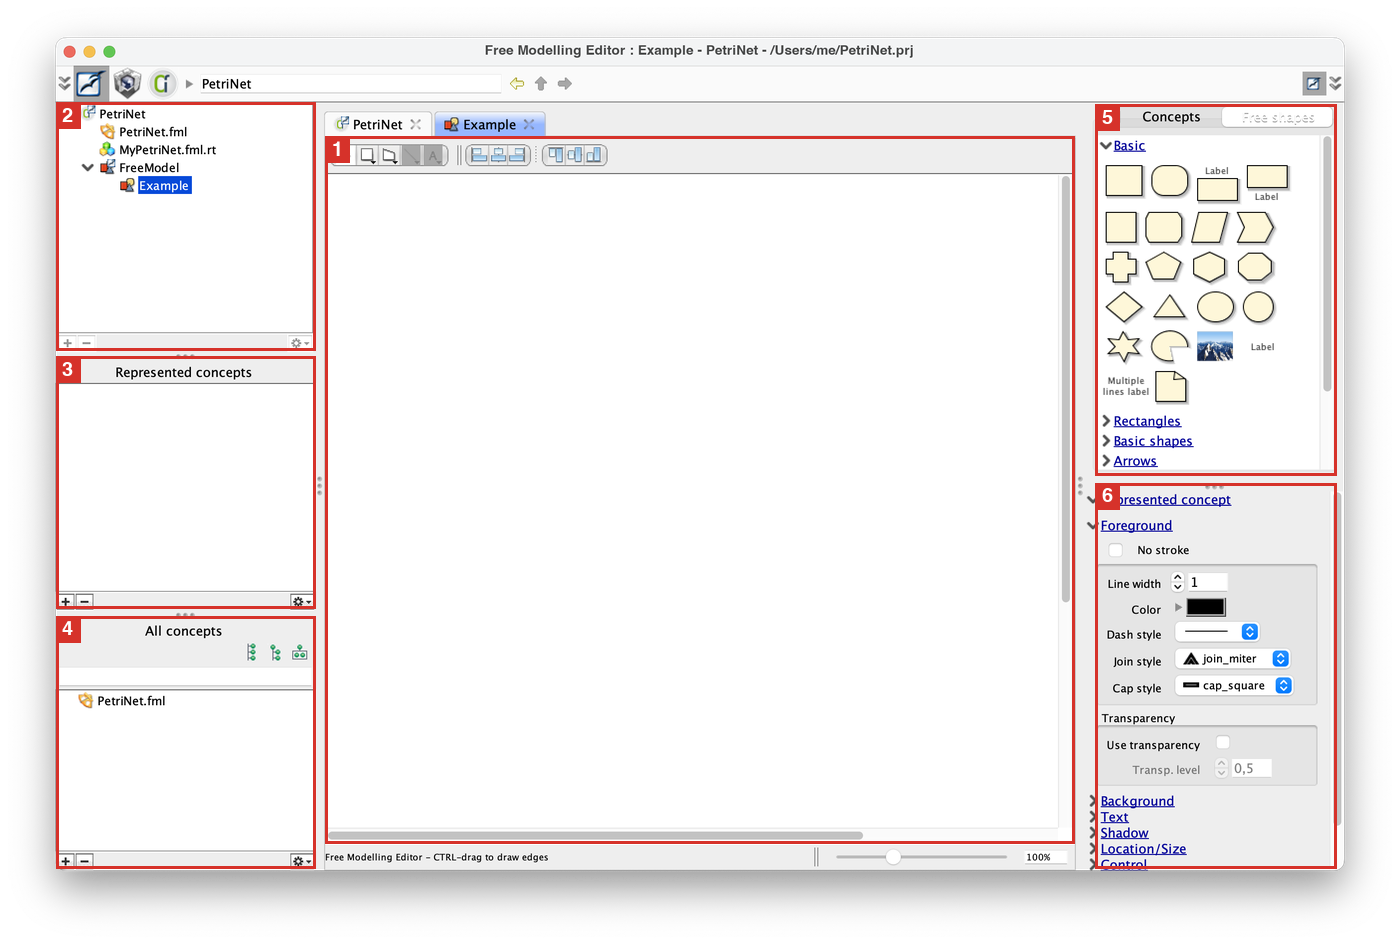Close the PetriNet tab

click(416, 124)
